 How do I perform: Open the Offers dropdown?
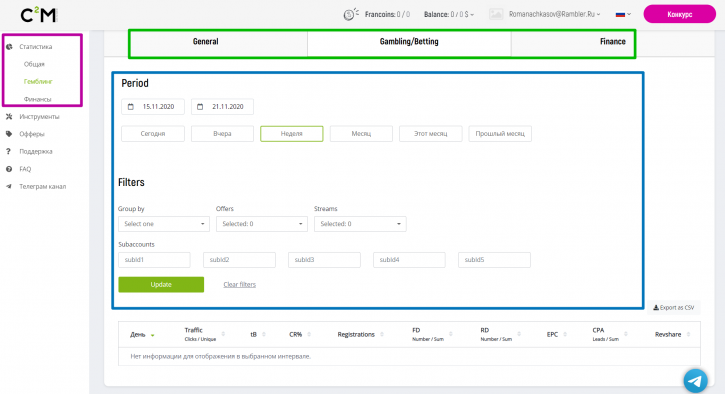pos(262,224)
